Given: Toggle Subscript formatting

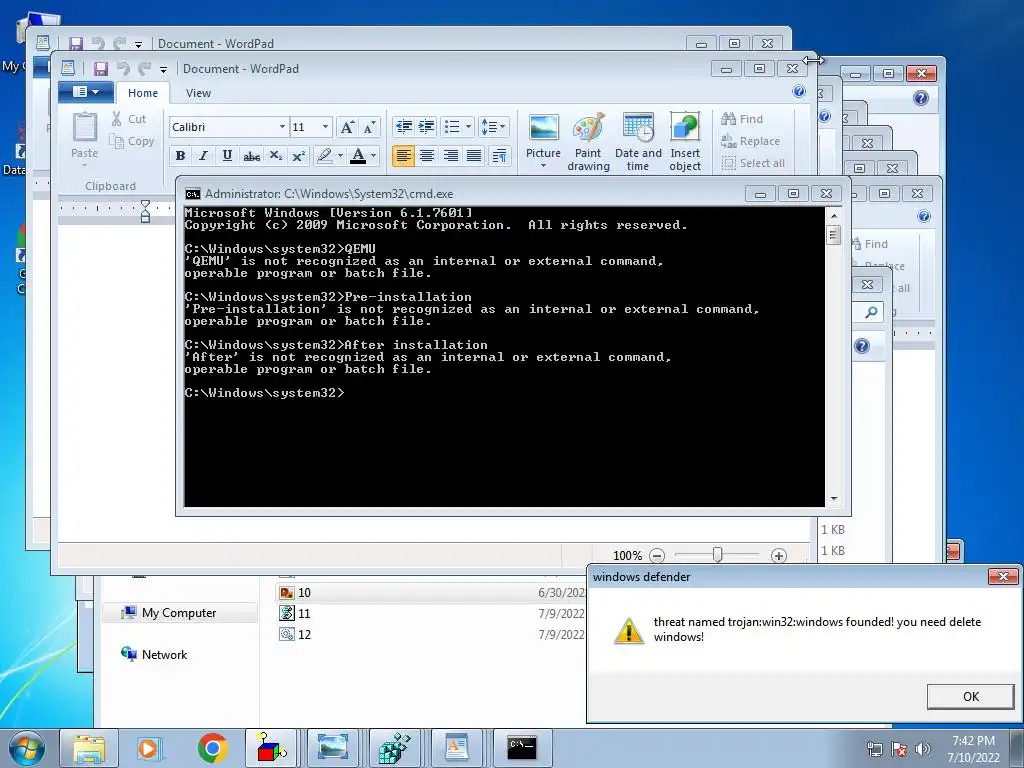Looking at the screenshot, I should 276,155.
